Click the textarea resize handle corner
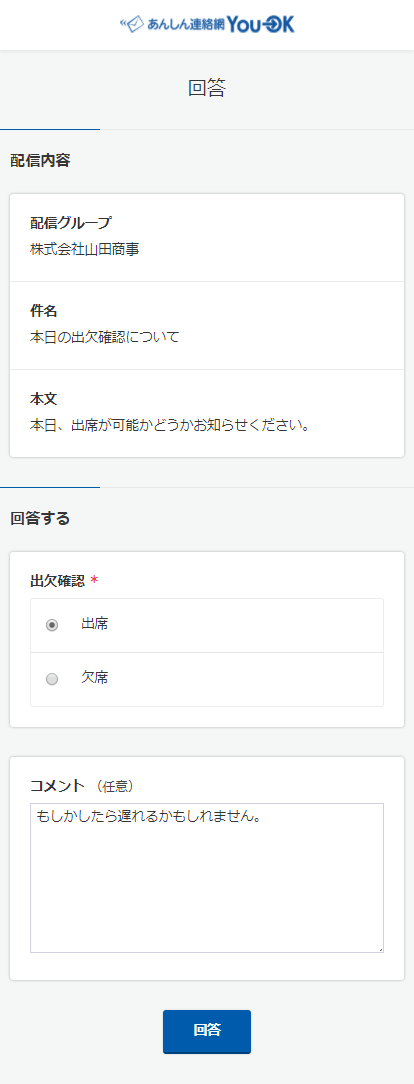 click(x=380, y=949)
